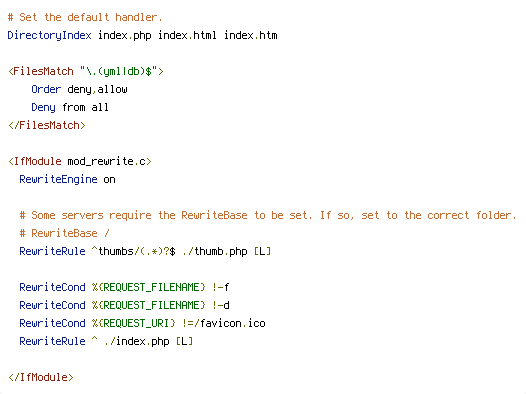Click the 'Order' directive keyword
This screenshot has height=394, width=526.
pyautogui.click(x=46, y=90)
